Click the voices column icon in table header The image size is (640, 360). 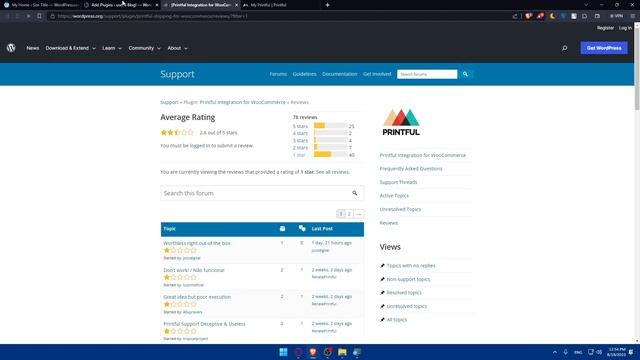click(282, 229)
